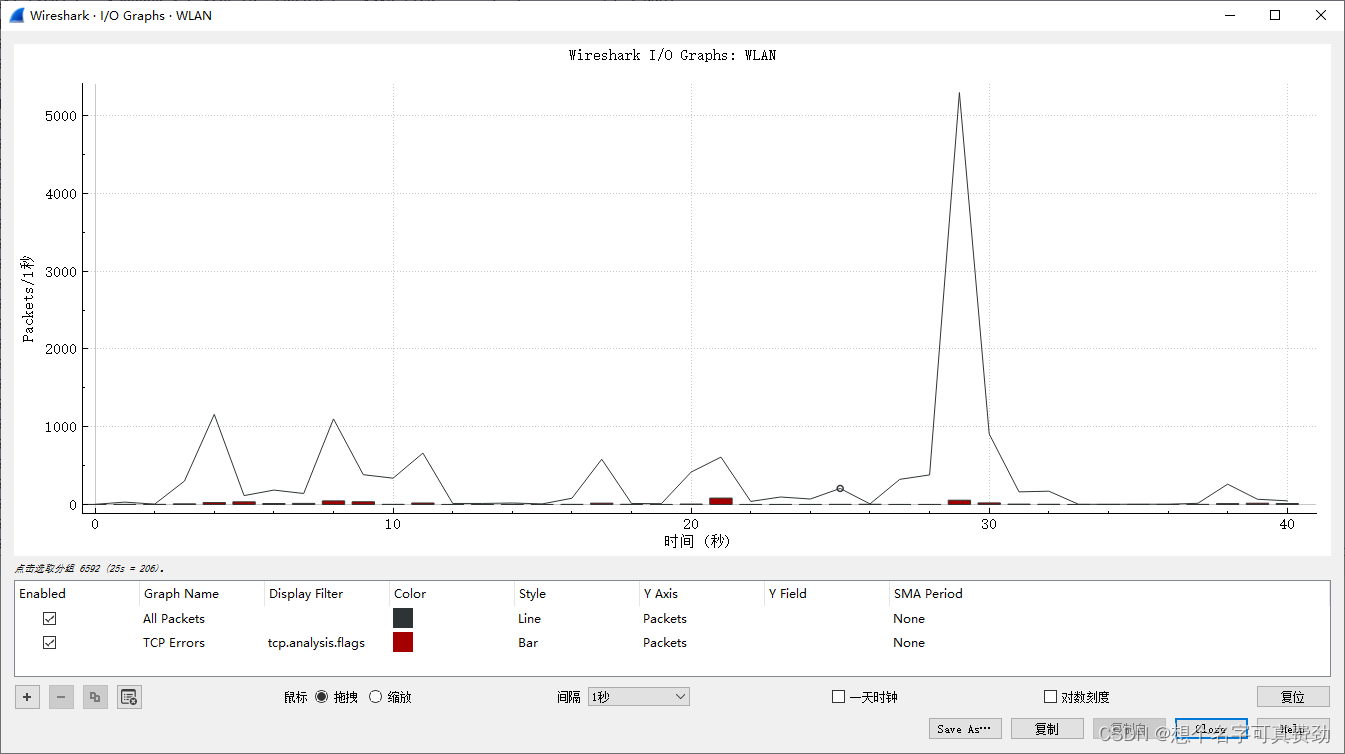Click the duplicate graph icon
The width and height of the screenshot is (1345, 754).
(x=95, y=697)
